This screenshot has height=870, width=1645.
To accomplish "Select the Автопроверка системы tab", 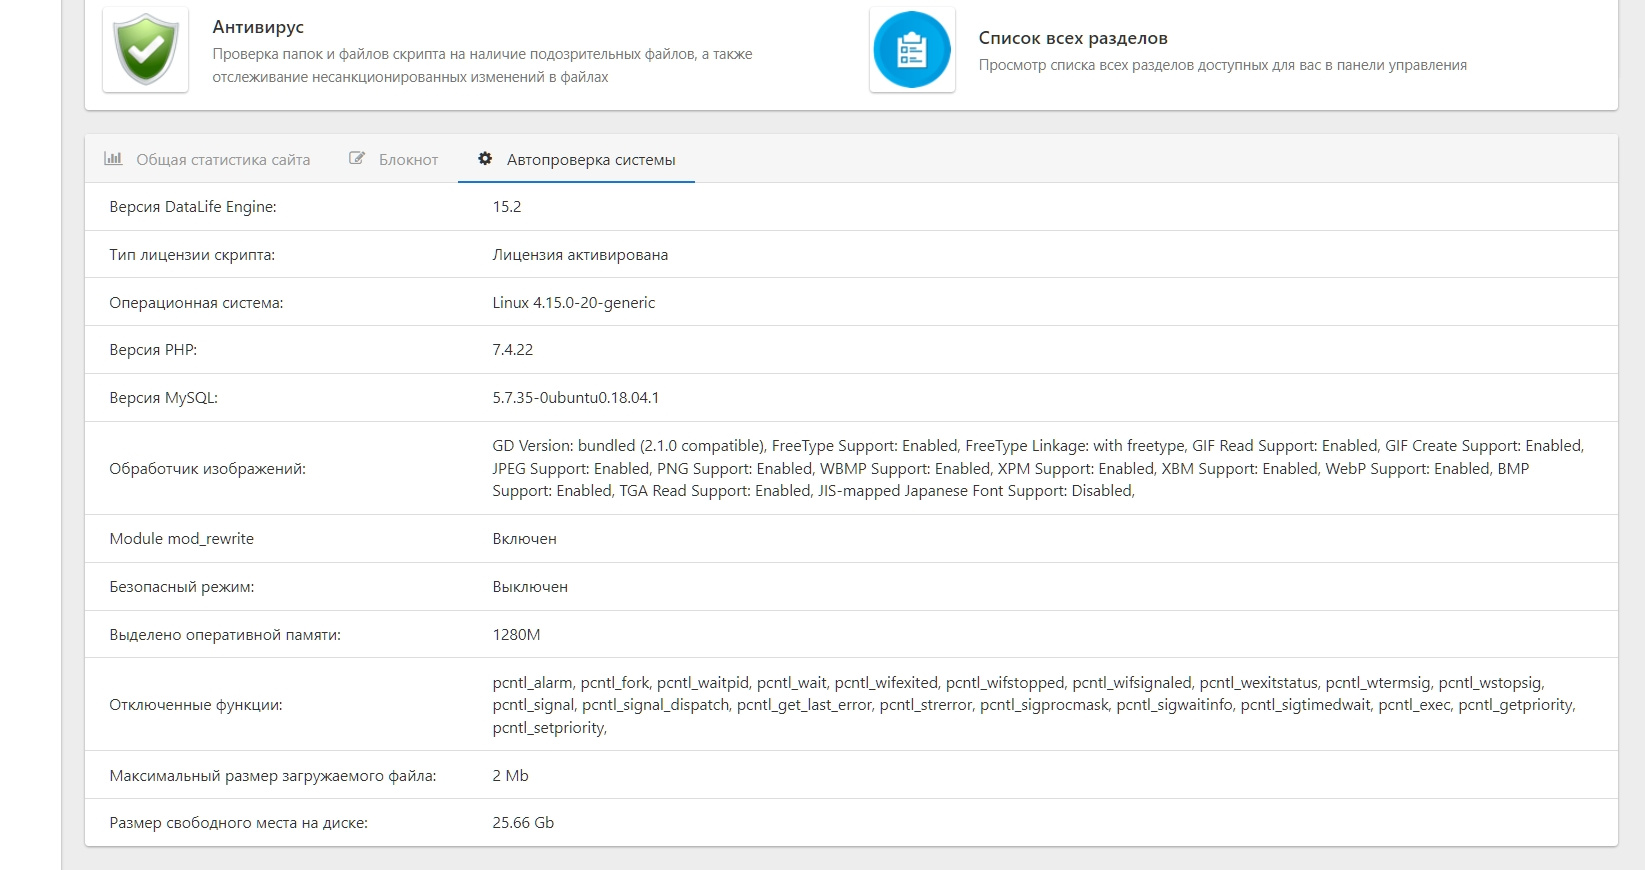I will (590, 160).
